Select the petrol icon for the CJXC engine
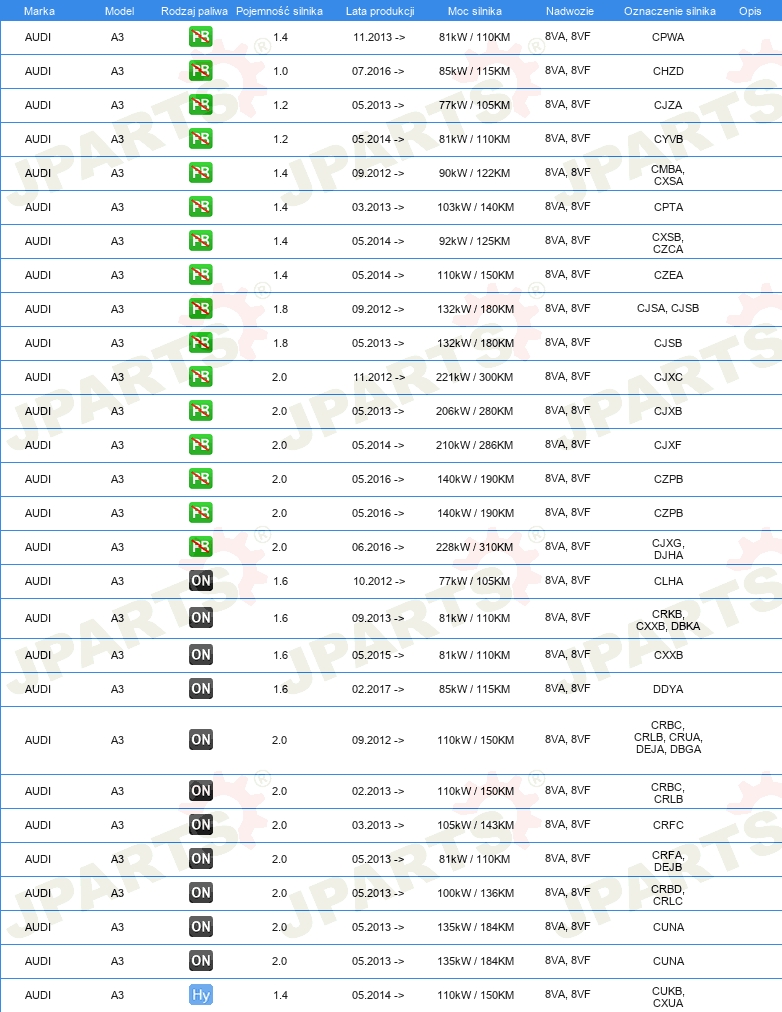782x1012 pixels. click(x=201, y=376)
